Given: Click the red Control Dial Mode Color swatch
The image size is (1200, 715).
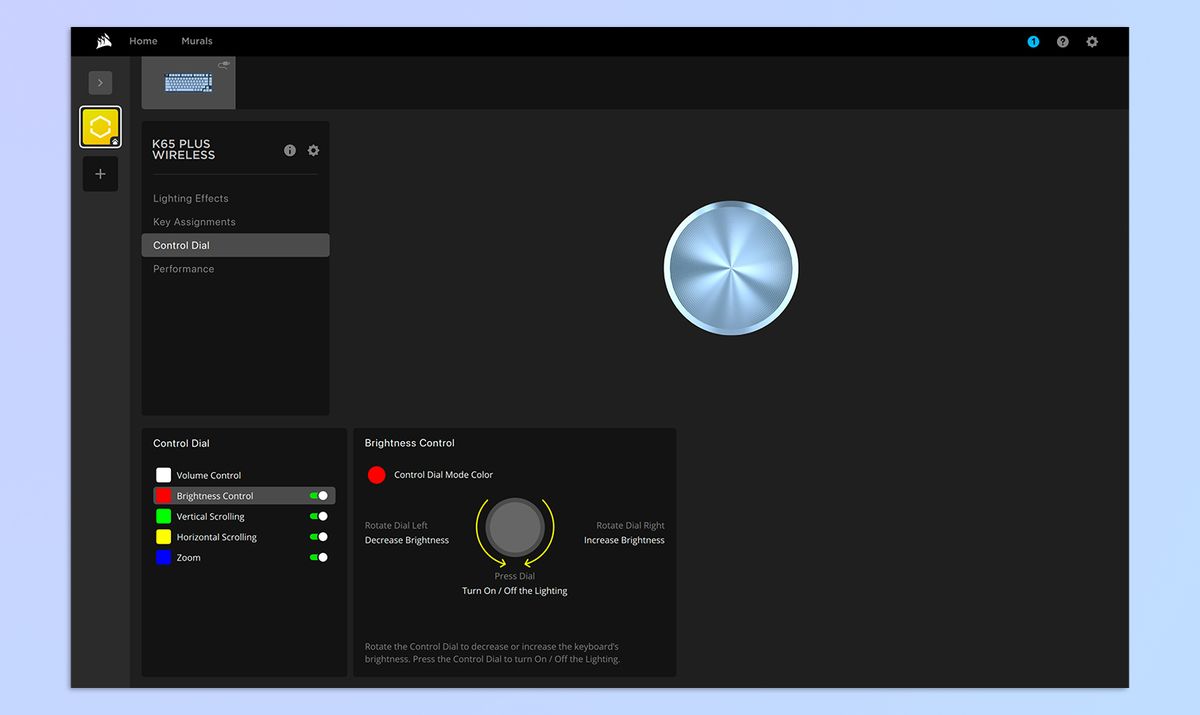Looking at the screenshot, I should (377, 475).
